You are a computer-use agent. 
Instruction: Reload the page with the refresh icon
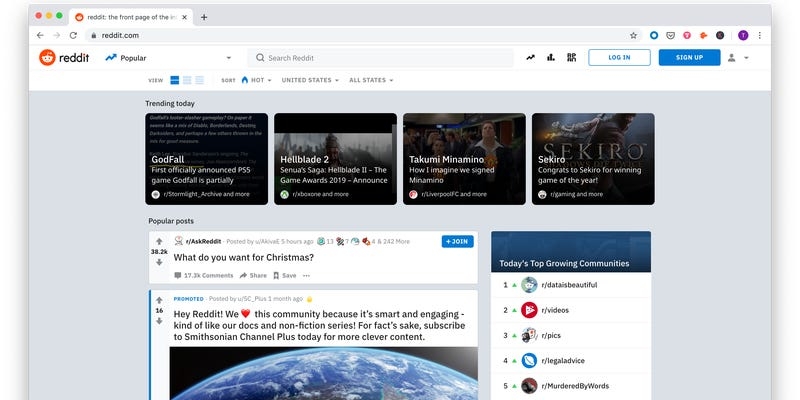(x=73, y=35)
